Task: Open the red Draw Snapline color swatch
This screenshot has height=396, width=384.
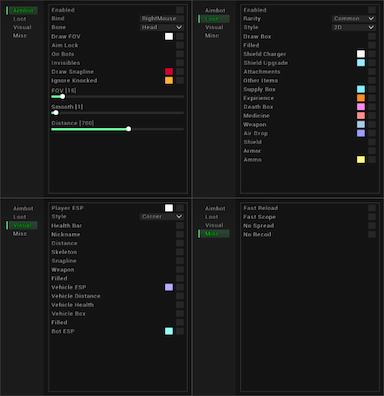Action: [169, 72]
